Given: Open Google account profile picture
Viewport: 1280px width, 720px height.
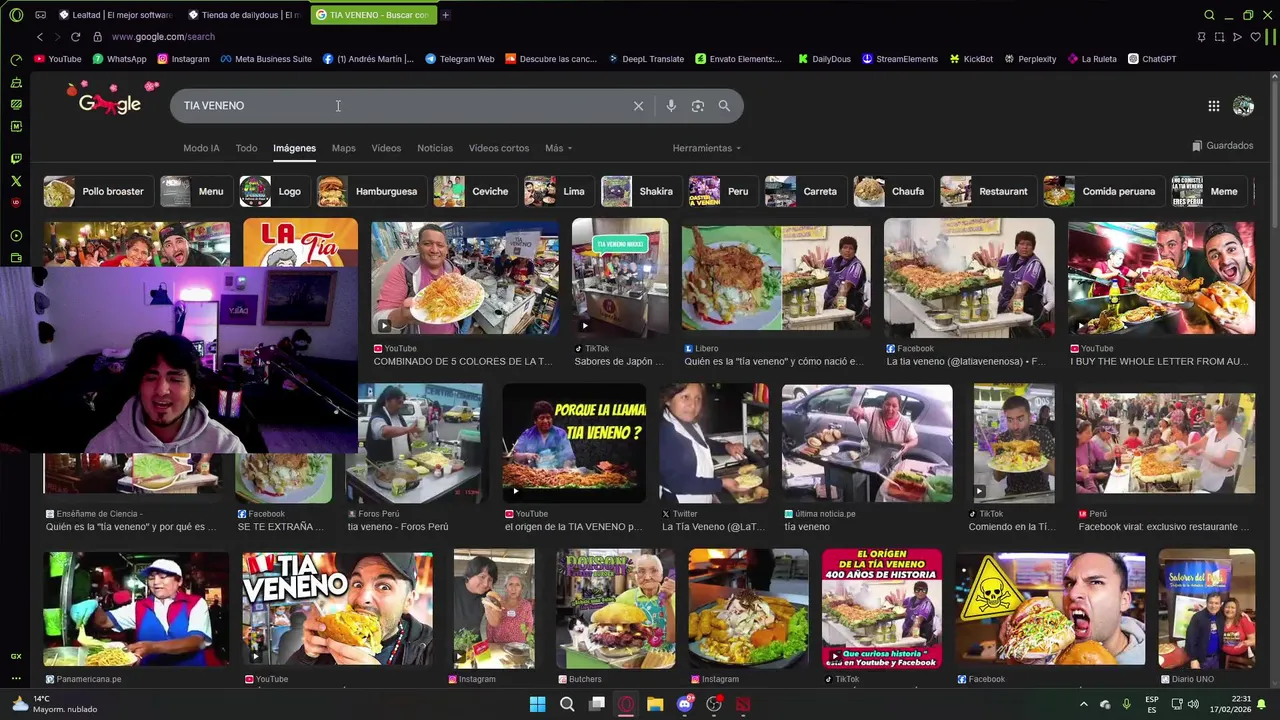Looking at the screenshot, I should click(x=1243, y=106).
